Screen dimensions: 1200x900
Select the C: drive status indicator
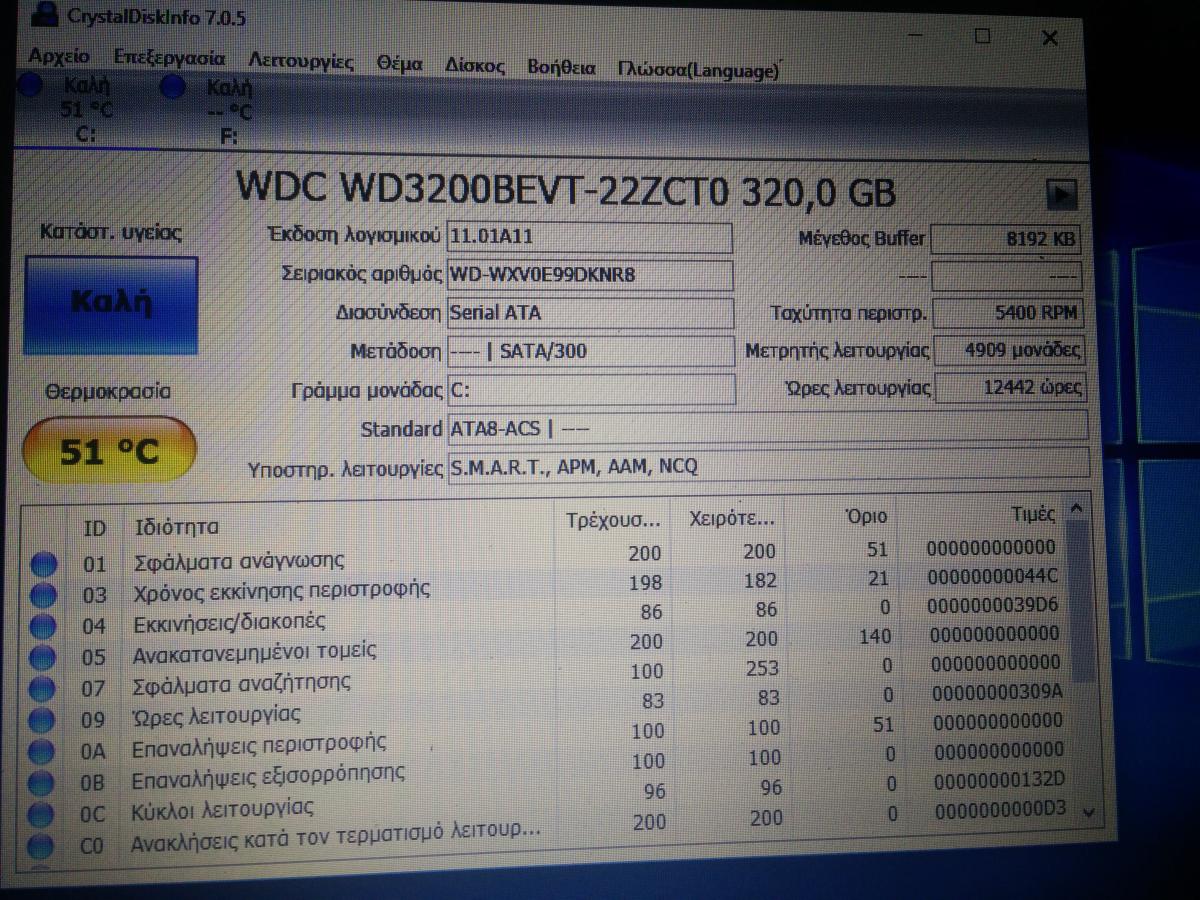[70, 108]
